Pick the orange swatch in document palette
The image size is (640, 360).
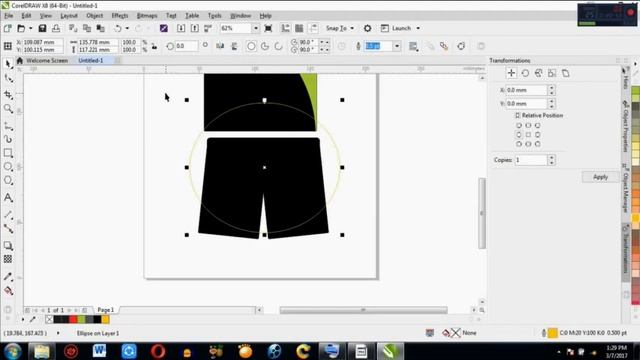coord(105,319)
